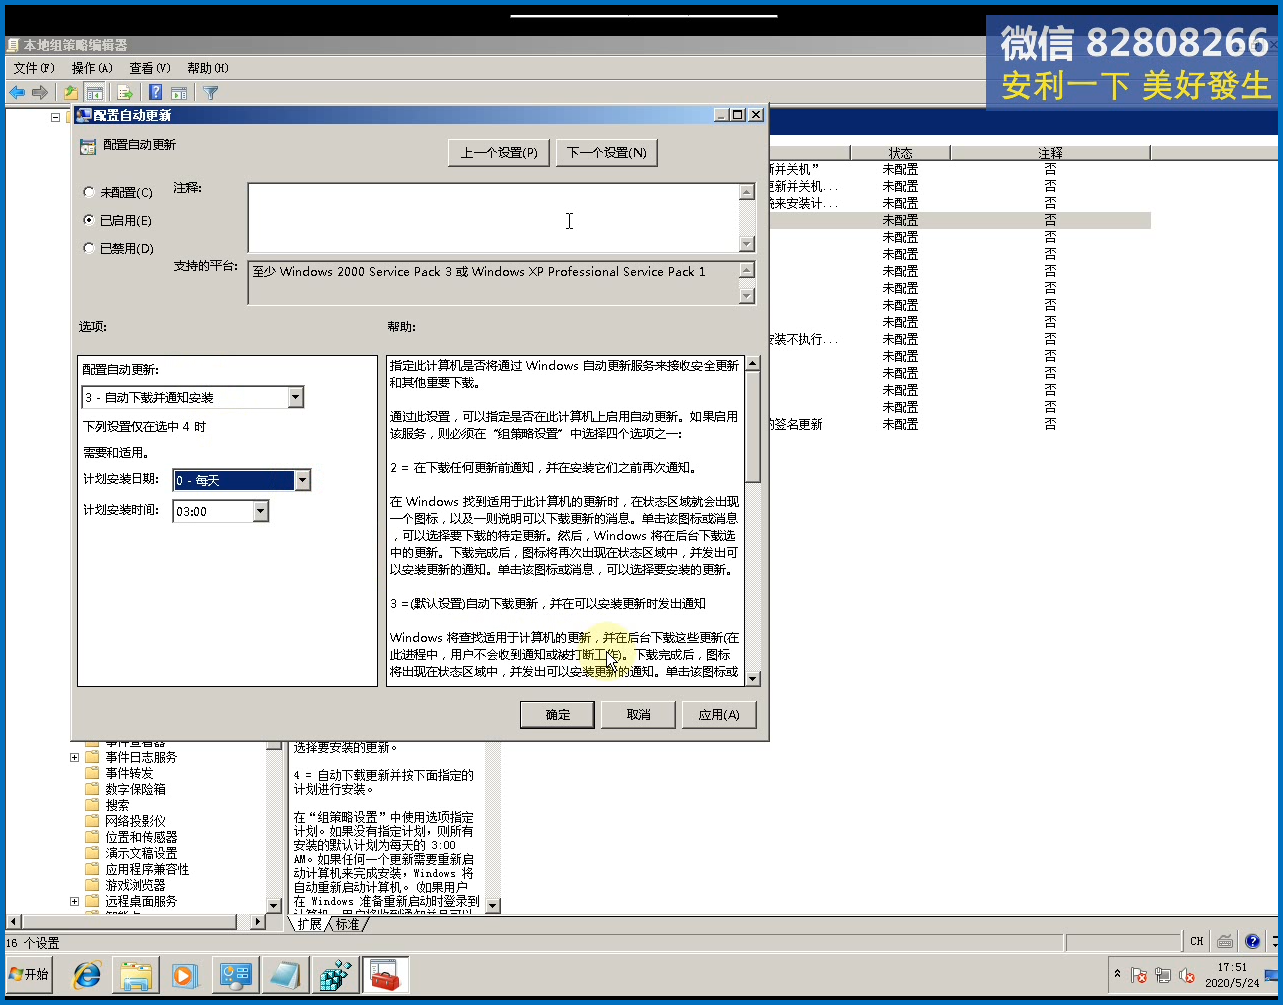Select the 游戏浏览器 folder in tree
The height and width of the screenshot is (1005, 1283).
[x=135, y=885]
